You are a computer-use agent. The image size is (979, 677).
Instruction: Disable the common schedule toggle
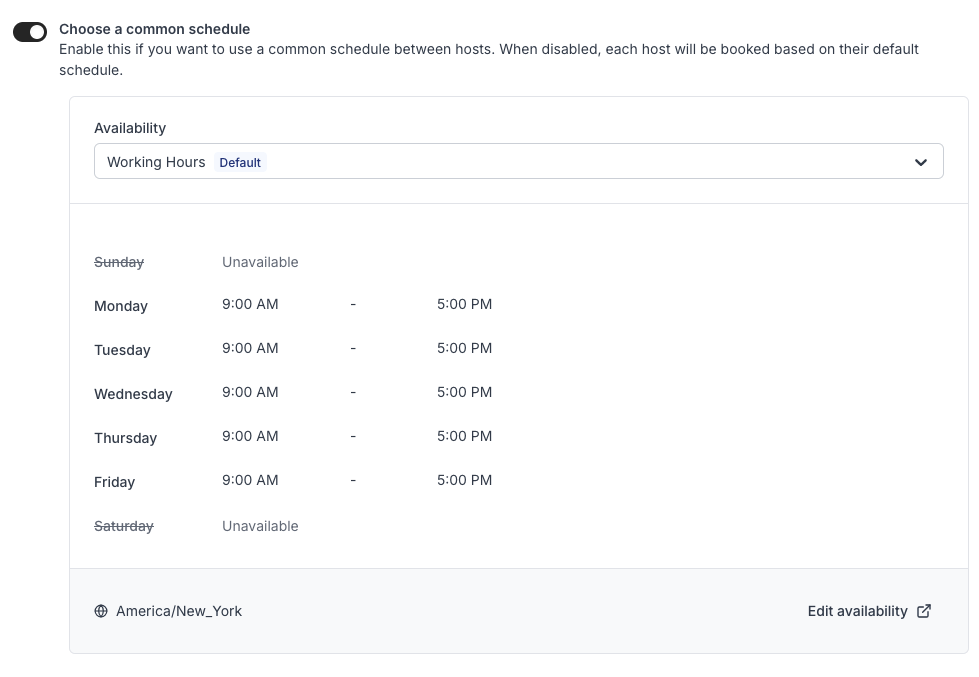(30, 32)
